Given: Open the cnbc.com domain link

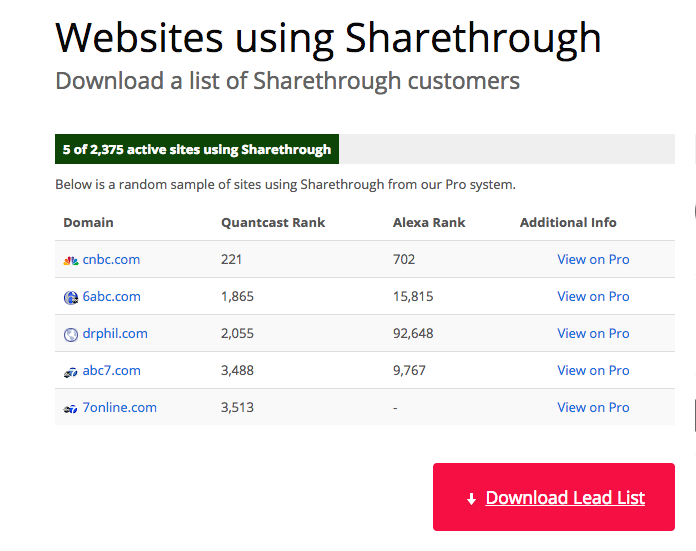Looking at the screenshot, I should [111, 259].
